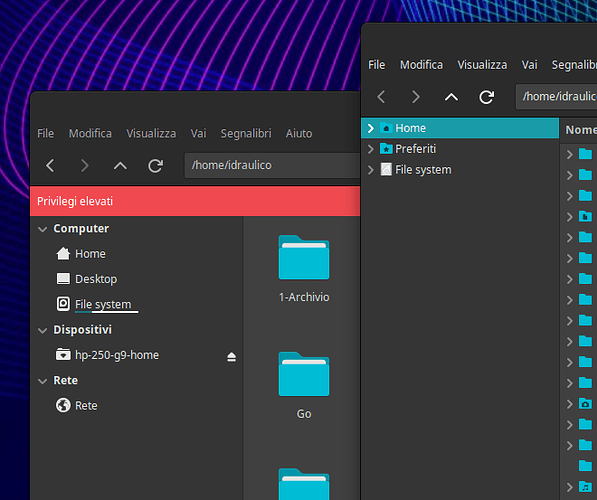Open the Go folder icon

pyautogui.click(x=304, y=374)
